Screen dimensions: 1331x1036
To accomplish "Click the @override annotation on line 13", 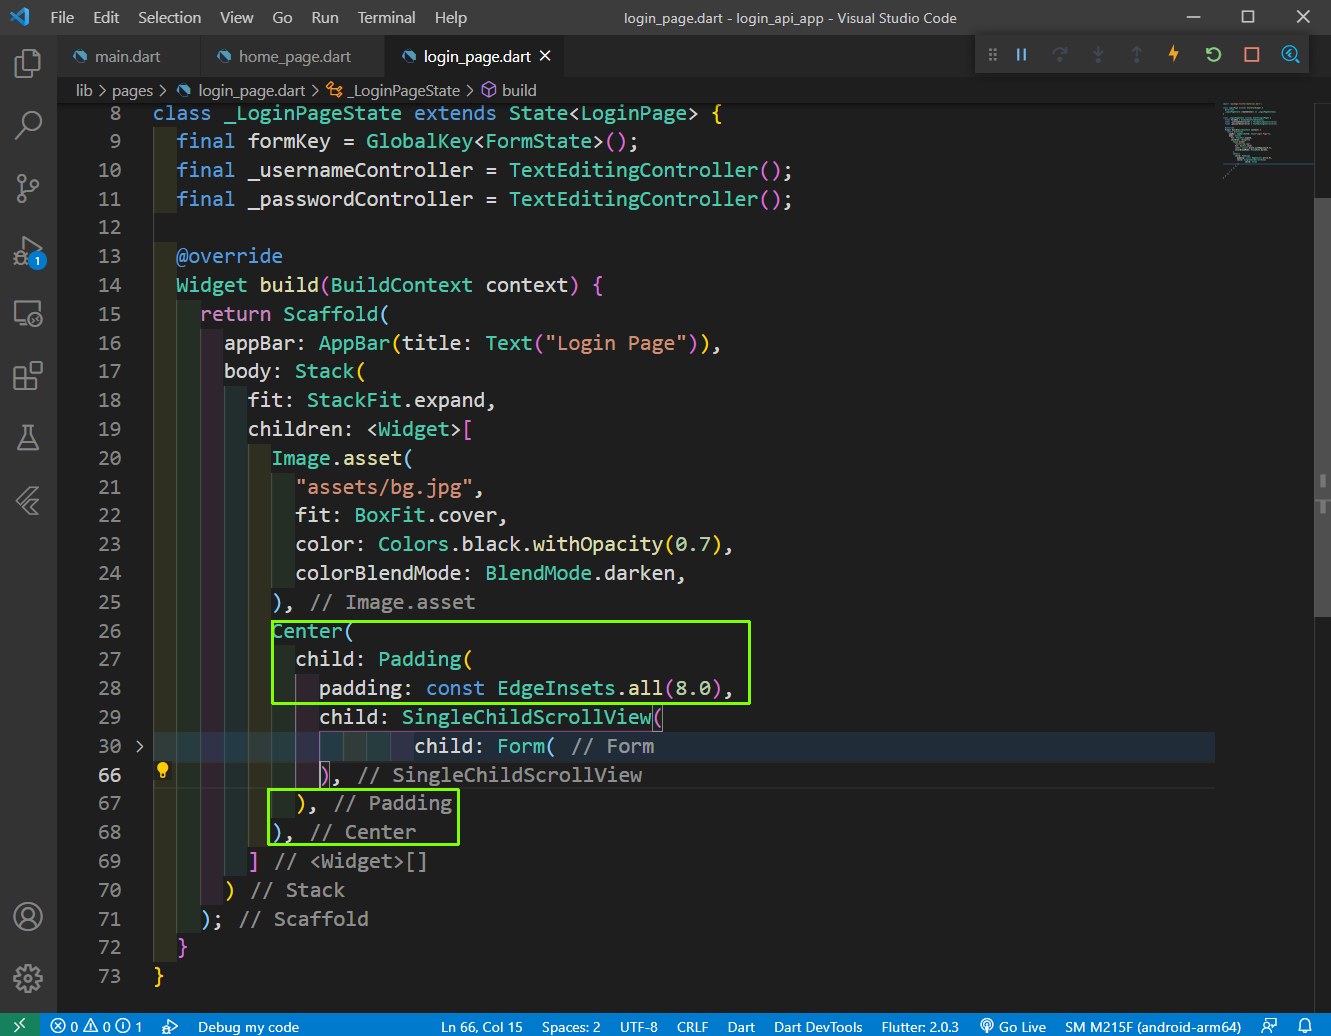I will (229, 256).
